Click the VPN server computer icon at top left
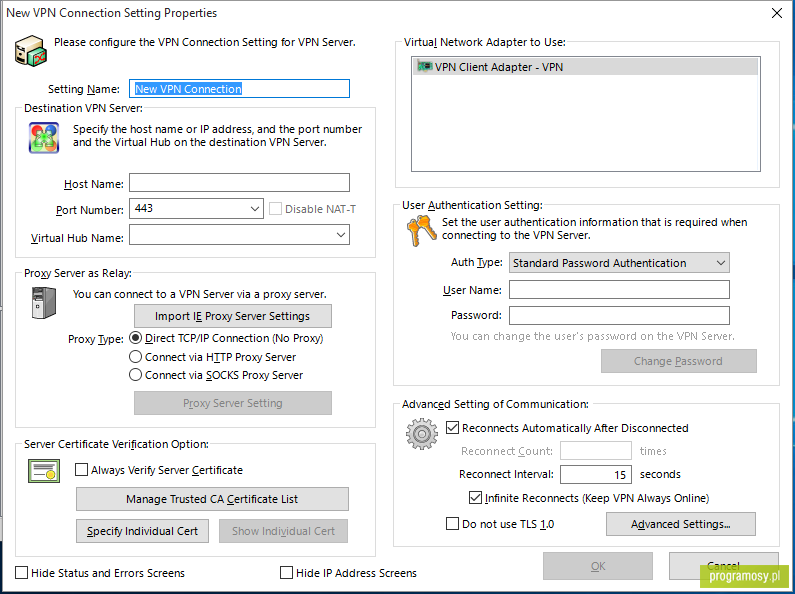Viewport: 795px width, 594px height. pyautogui.click(x=30, y=51)
